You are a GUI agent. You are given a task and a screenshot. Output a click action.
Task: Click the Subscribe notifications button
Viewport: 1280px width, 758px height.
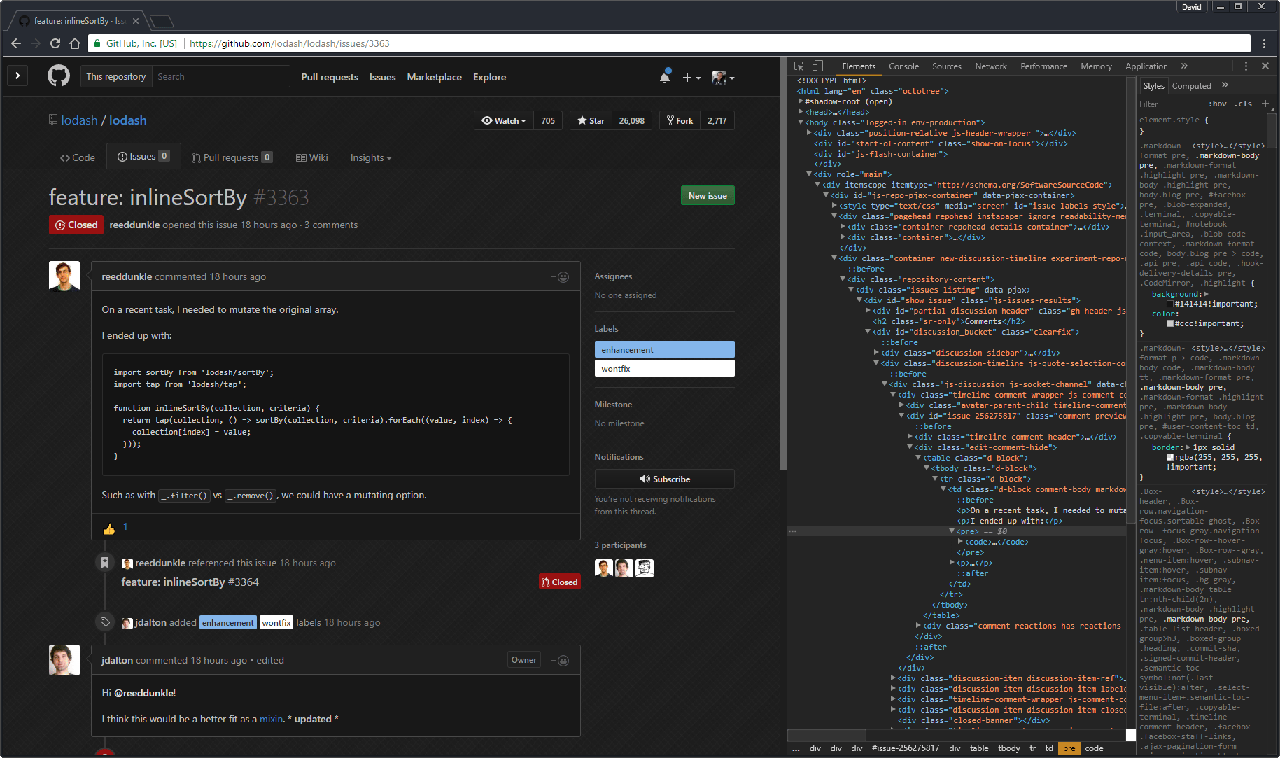coord(664,479)
